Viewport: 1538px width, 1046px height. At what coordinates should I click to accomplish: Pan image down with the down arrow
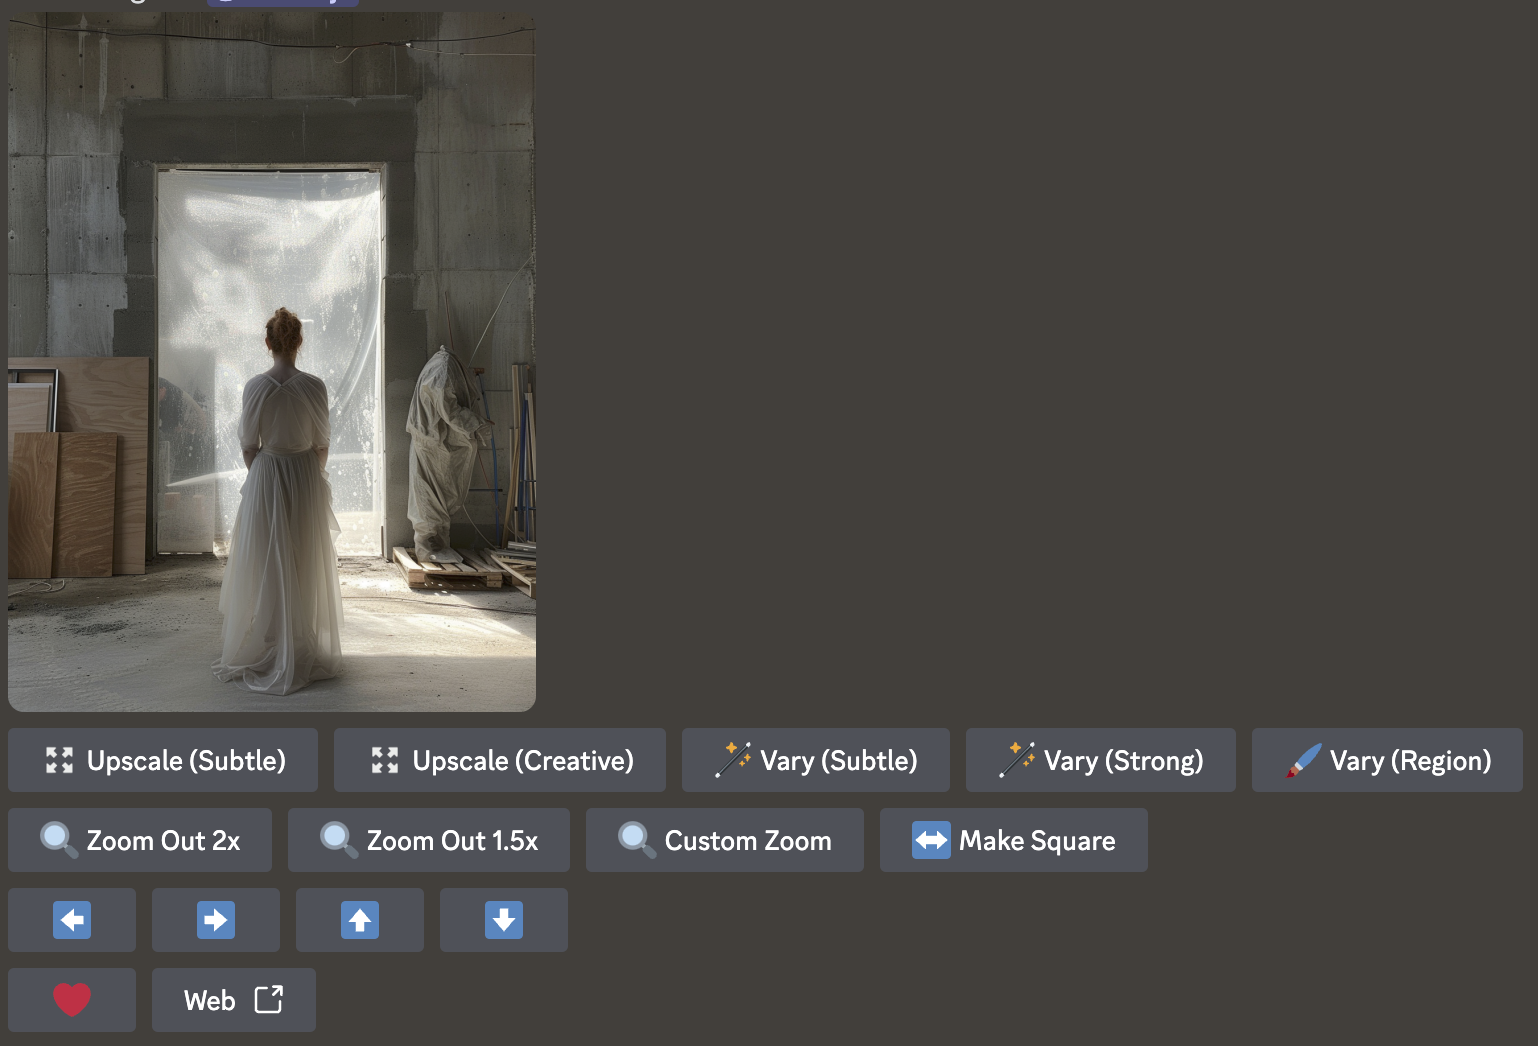point(504,920)
